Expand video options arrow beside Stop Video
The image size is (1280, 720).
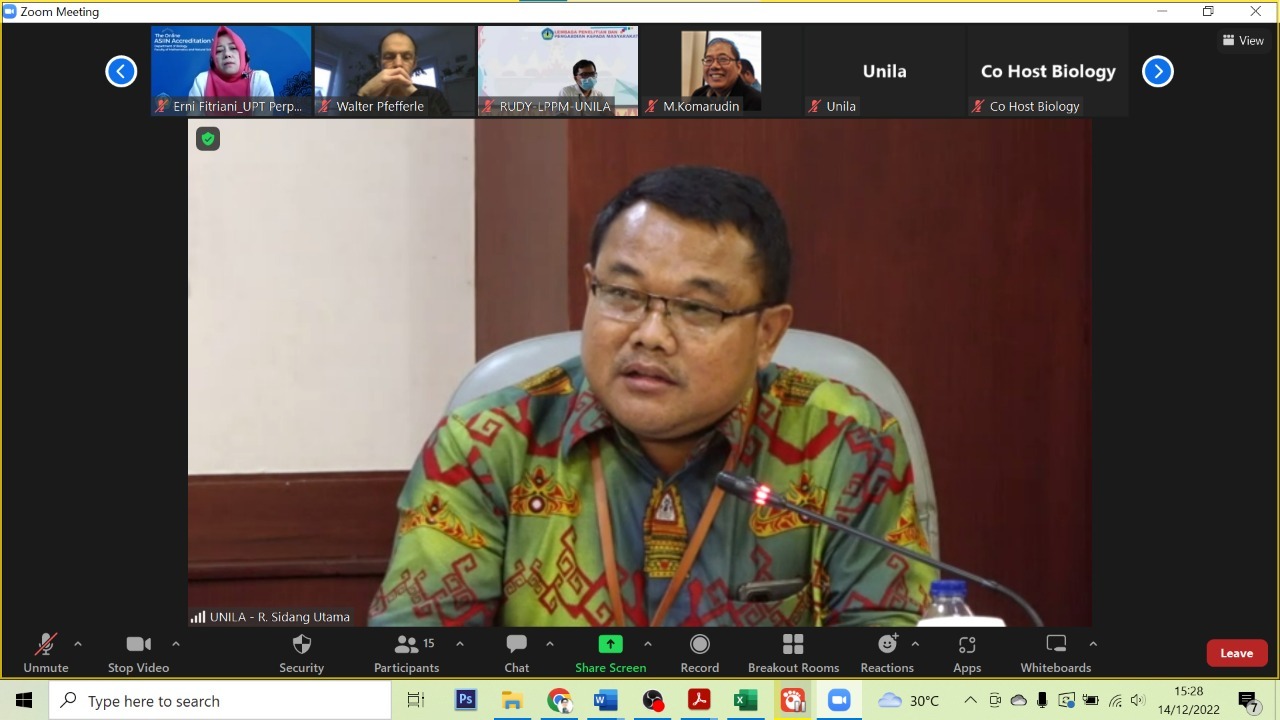point(176,644)
